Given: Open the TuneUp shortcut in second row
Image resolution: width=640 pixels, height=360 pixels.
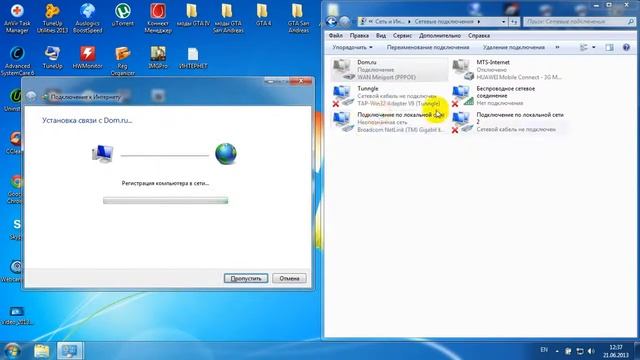Looking at the screenshot, I should click(52, 58).
